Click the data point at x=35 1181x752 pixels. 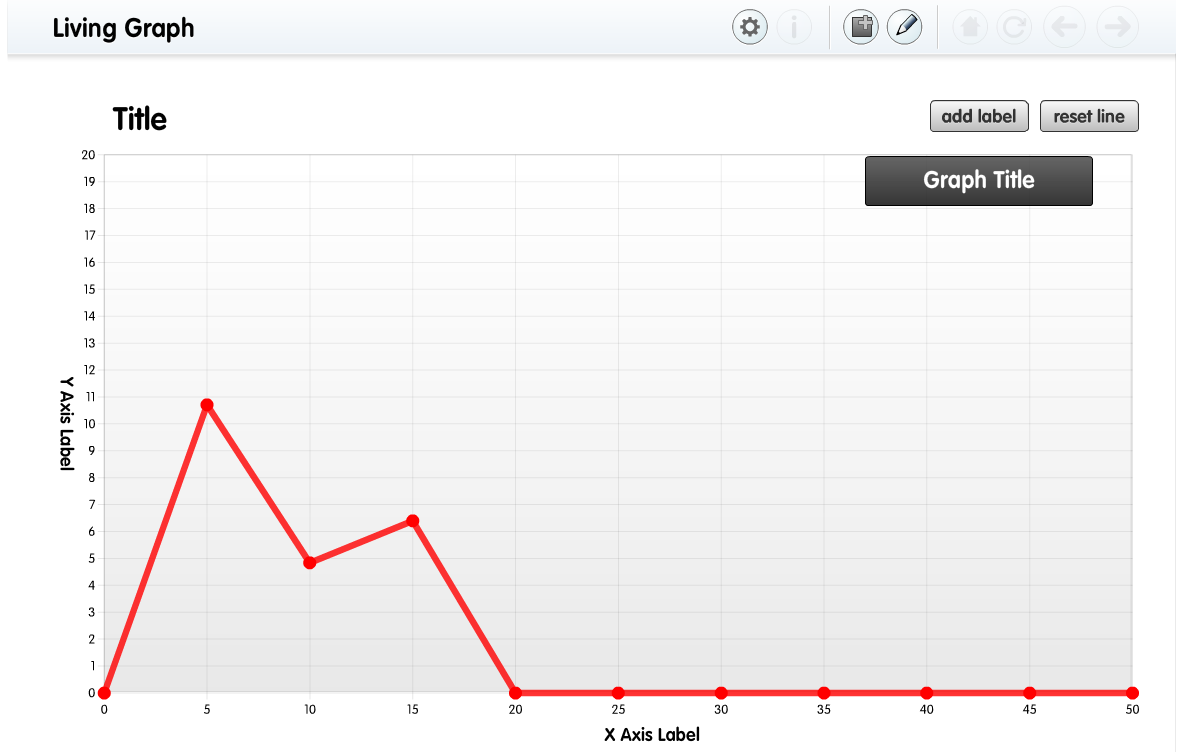824,693
